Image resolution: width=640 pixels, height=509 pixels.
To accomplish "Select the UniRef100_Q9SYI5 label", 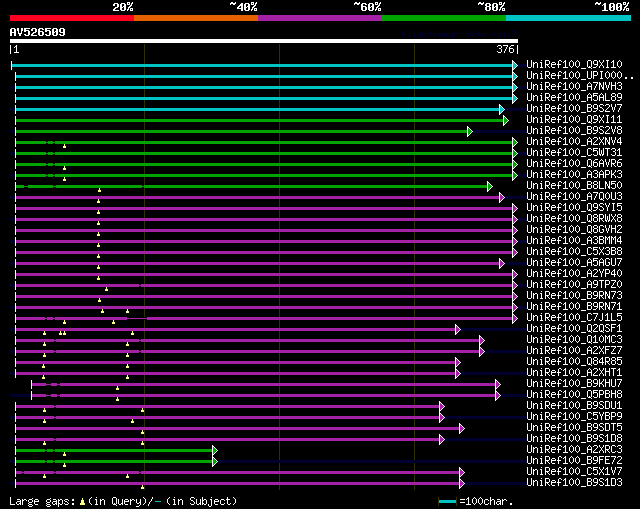I will point(574,208).
